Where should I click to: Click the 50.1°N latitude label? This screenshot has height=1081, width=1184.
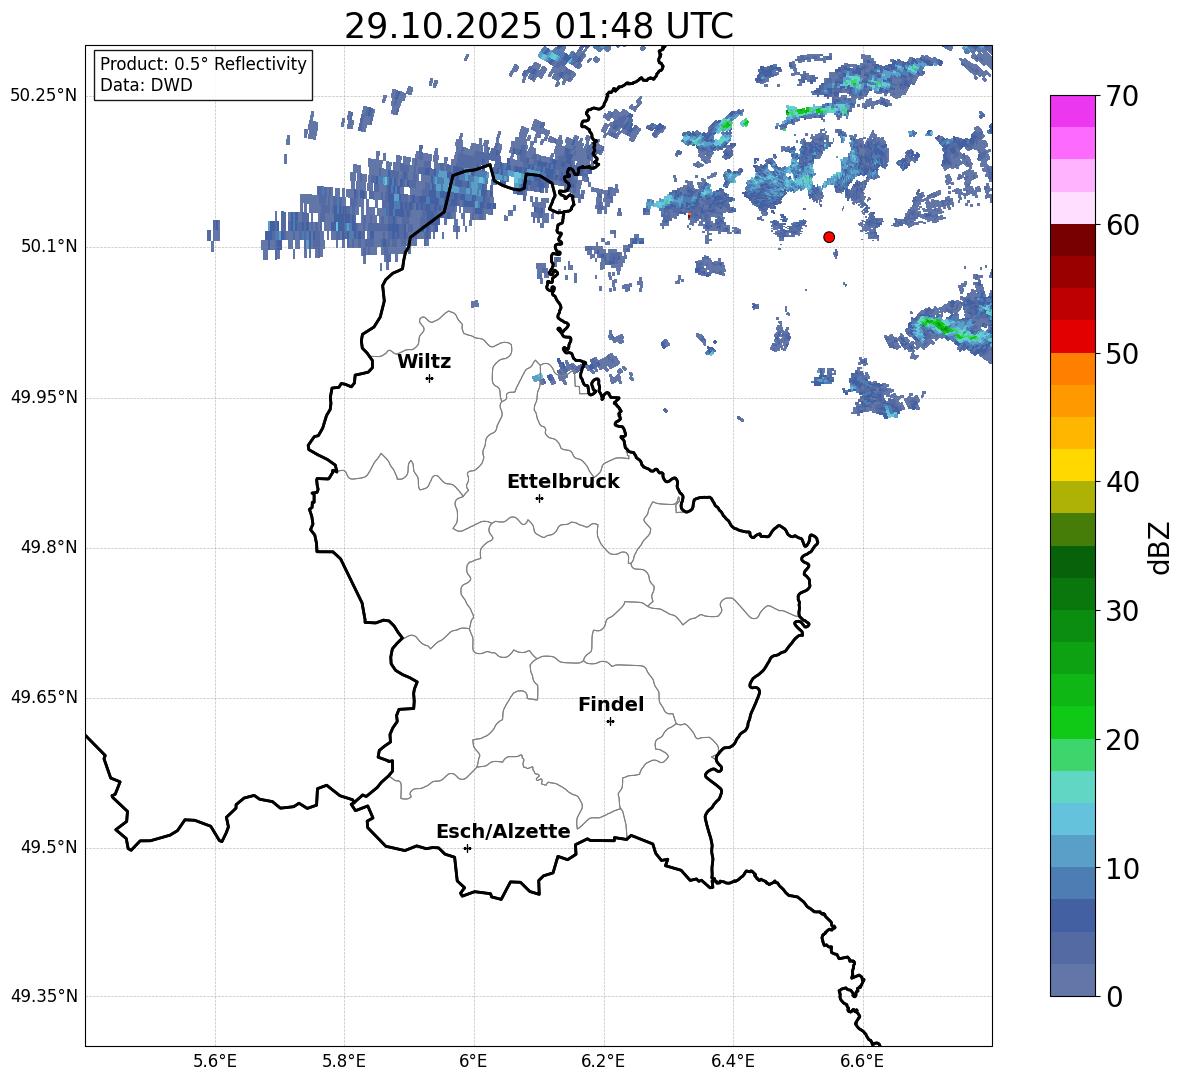(x=49, y=247)
